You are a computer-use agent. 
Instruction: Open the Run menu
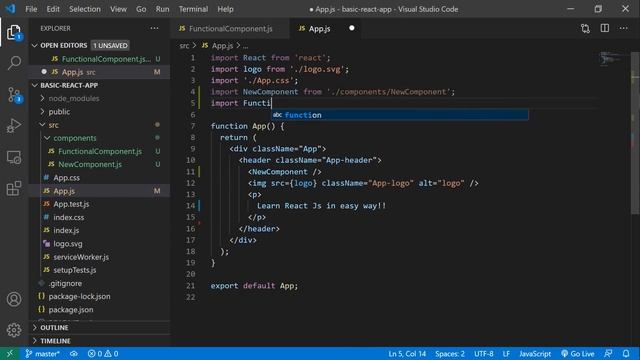[x=162, y=9]
